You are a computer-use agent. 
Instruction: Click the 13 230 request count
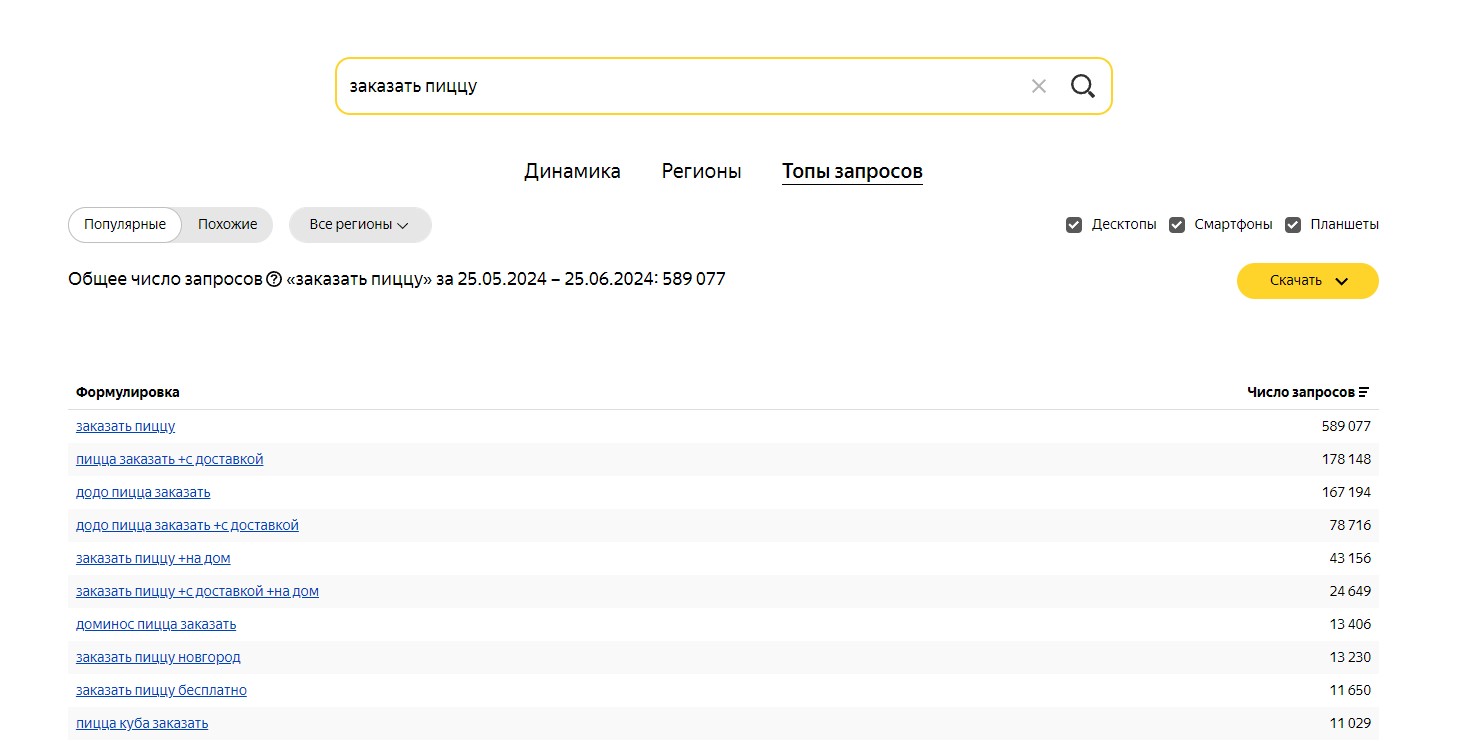1350,657
